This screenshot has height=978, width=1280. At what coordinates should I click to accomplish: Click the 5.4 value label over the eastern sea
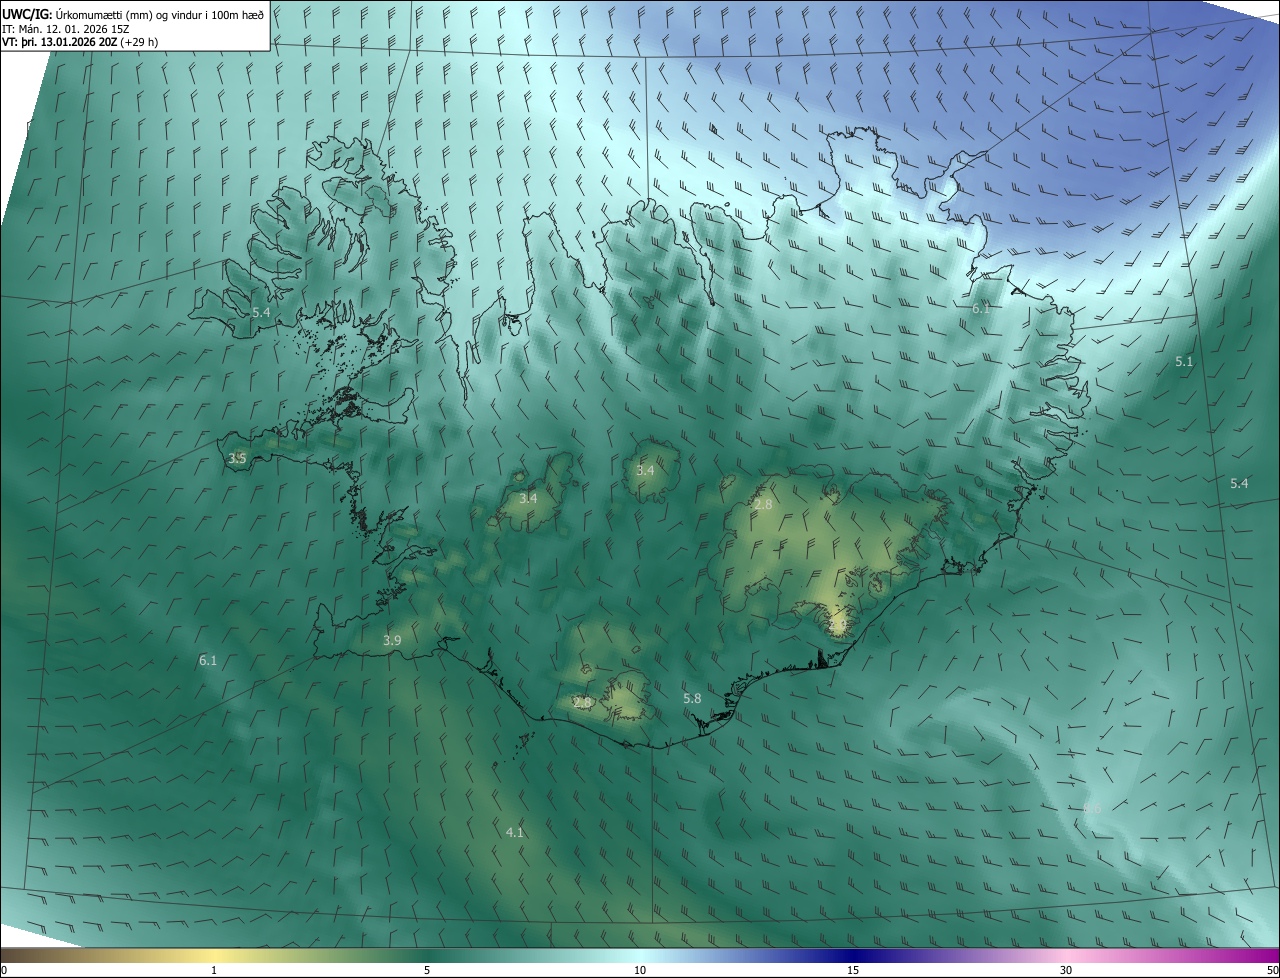tap(1239, 483)
